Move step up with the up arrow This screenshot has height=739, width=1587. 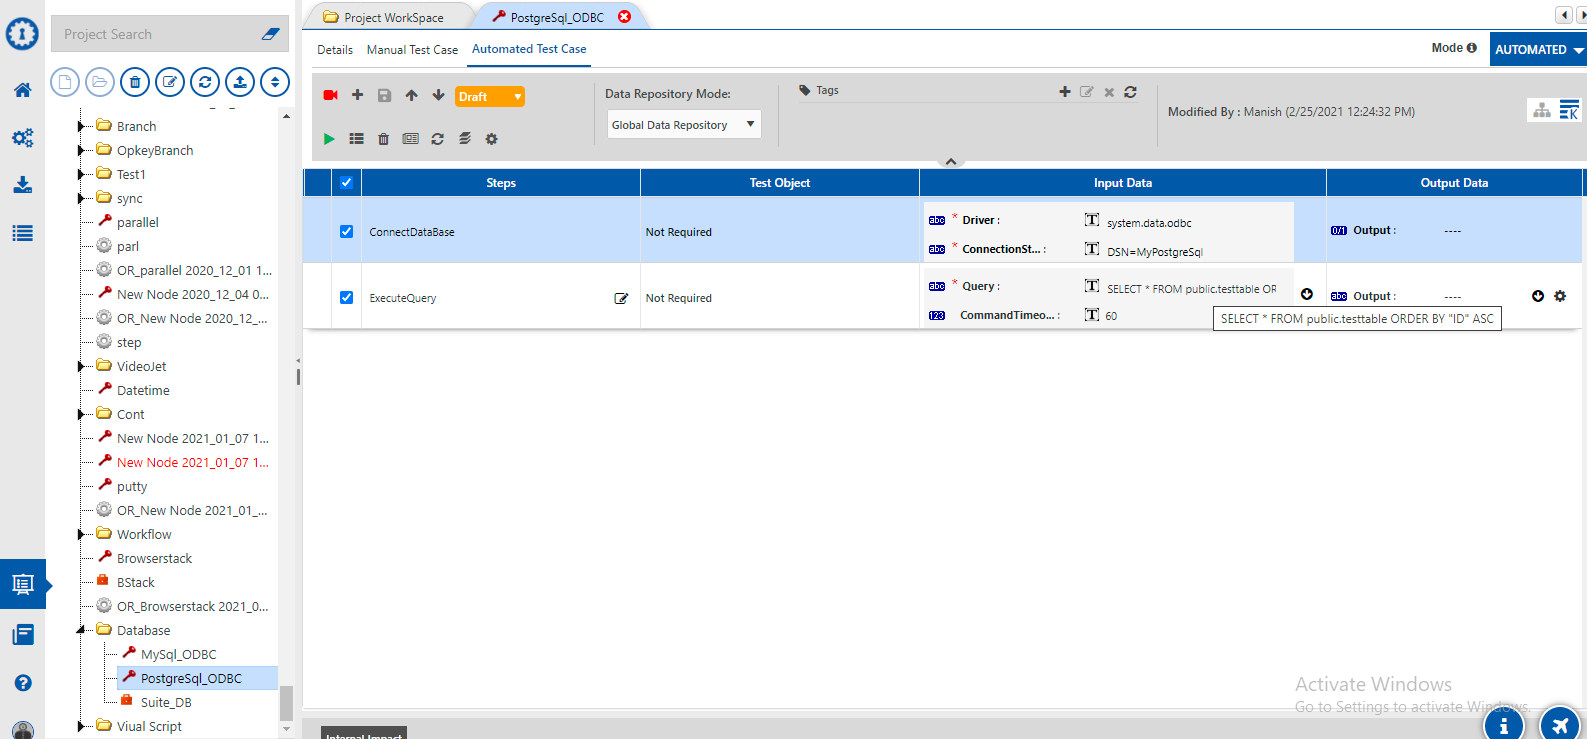click(411, 95)
